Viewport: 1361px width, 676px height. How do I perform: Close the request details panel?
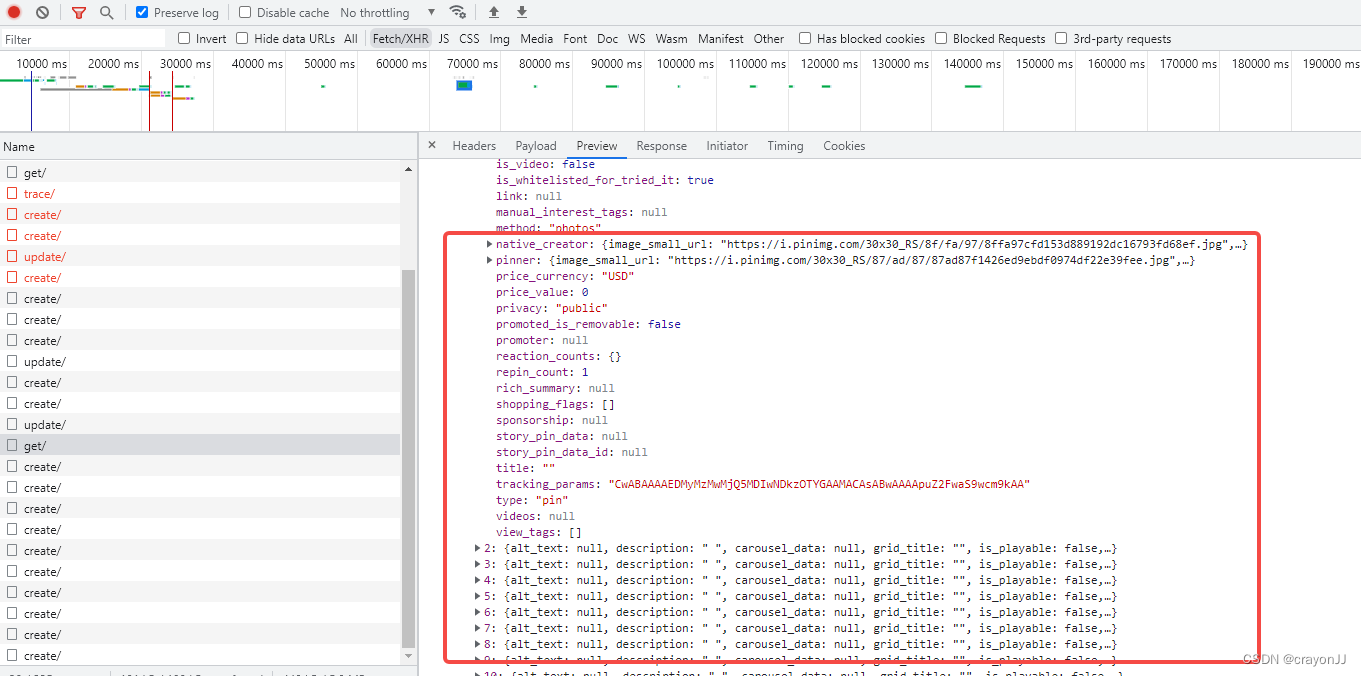pos(432,145)
